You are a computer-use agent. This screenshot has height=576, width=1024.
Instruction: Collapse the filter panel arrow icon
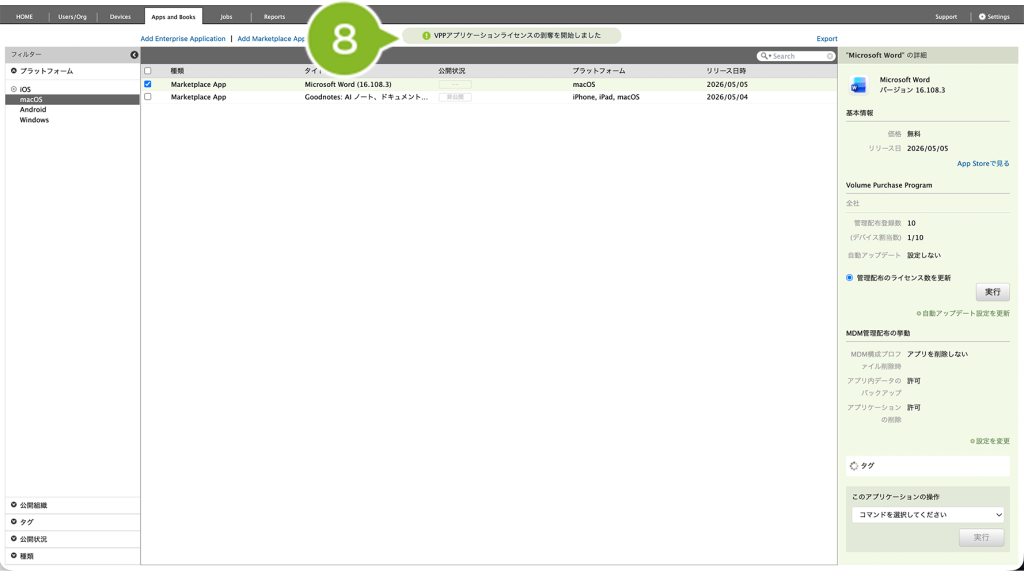point(134,55)
